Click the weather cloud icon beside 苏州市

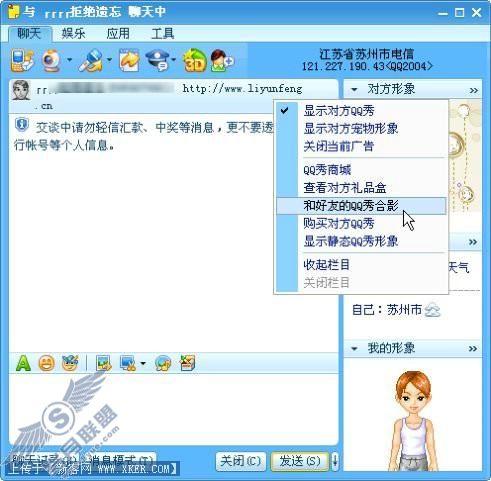click(x=432, y=310)
